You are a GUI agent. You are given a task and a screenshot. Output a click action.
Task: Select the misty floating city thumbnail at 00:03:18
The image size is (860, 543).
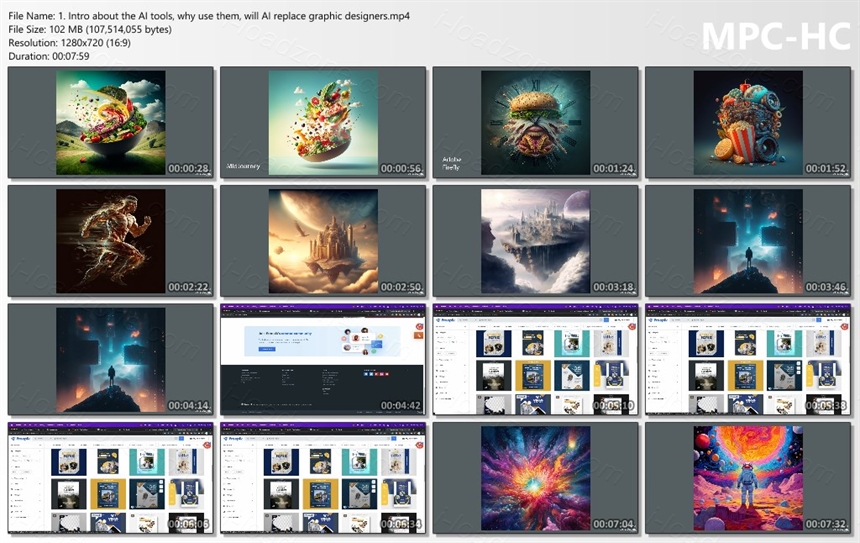coord(535,241)
